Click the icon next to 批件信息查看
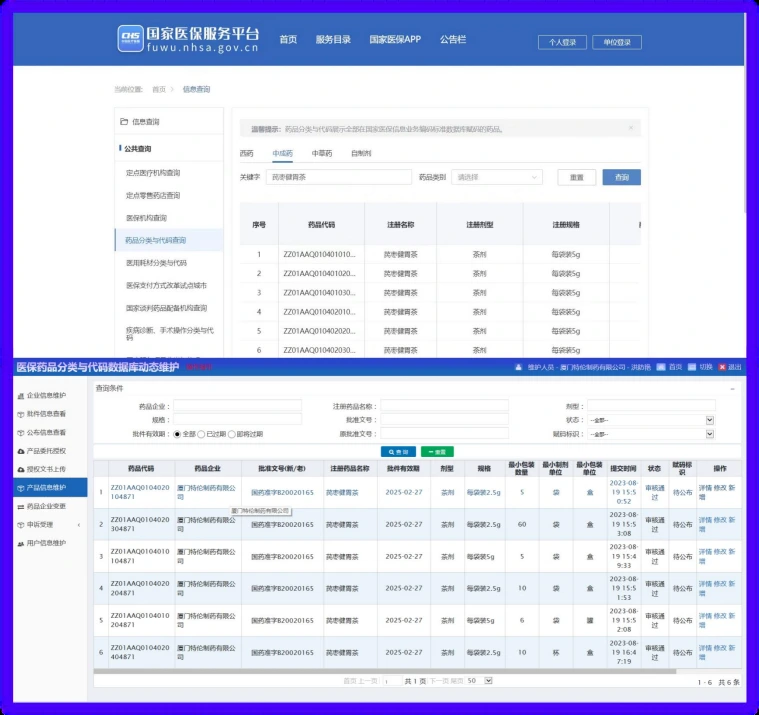The width and height of the screenshot is (759, 715). pyautogui.click(x=21, y=414)
